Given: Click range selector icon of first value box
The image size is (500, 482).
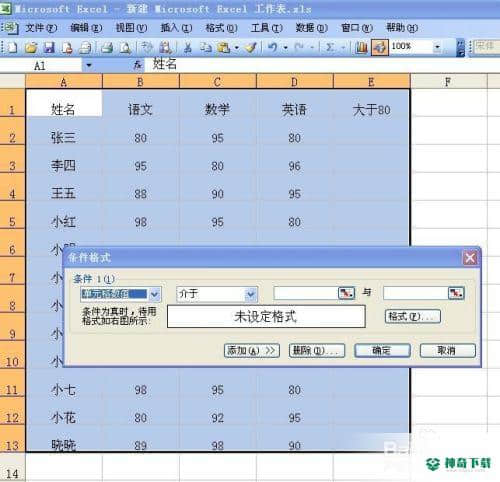Looking at the screenshot, I should point(346,293).
